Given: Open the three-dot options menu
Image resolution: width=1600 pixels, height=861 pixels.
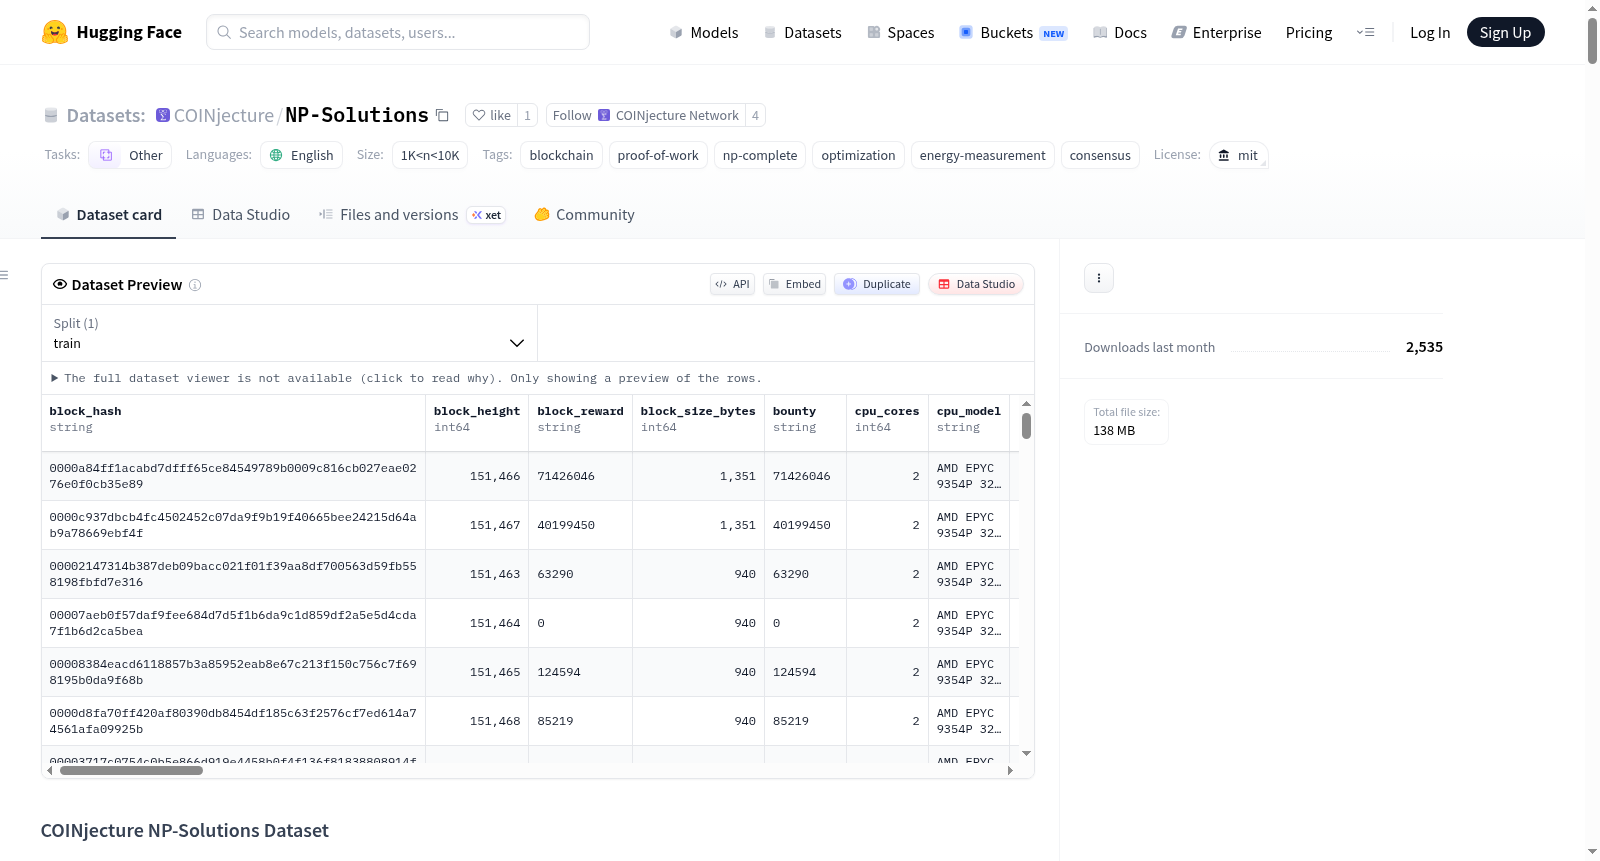Looking at the screenshot, I should coord(1099,278).
